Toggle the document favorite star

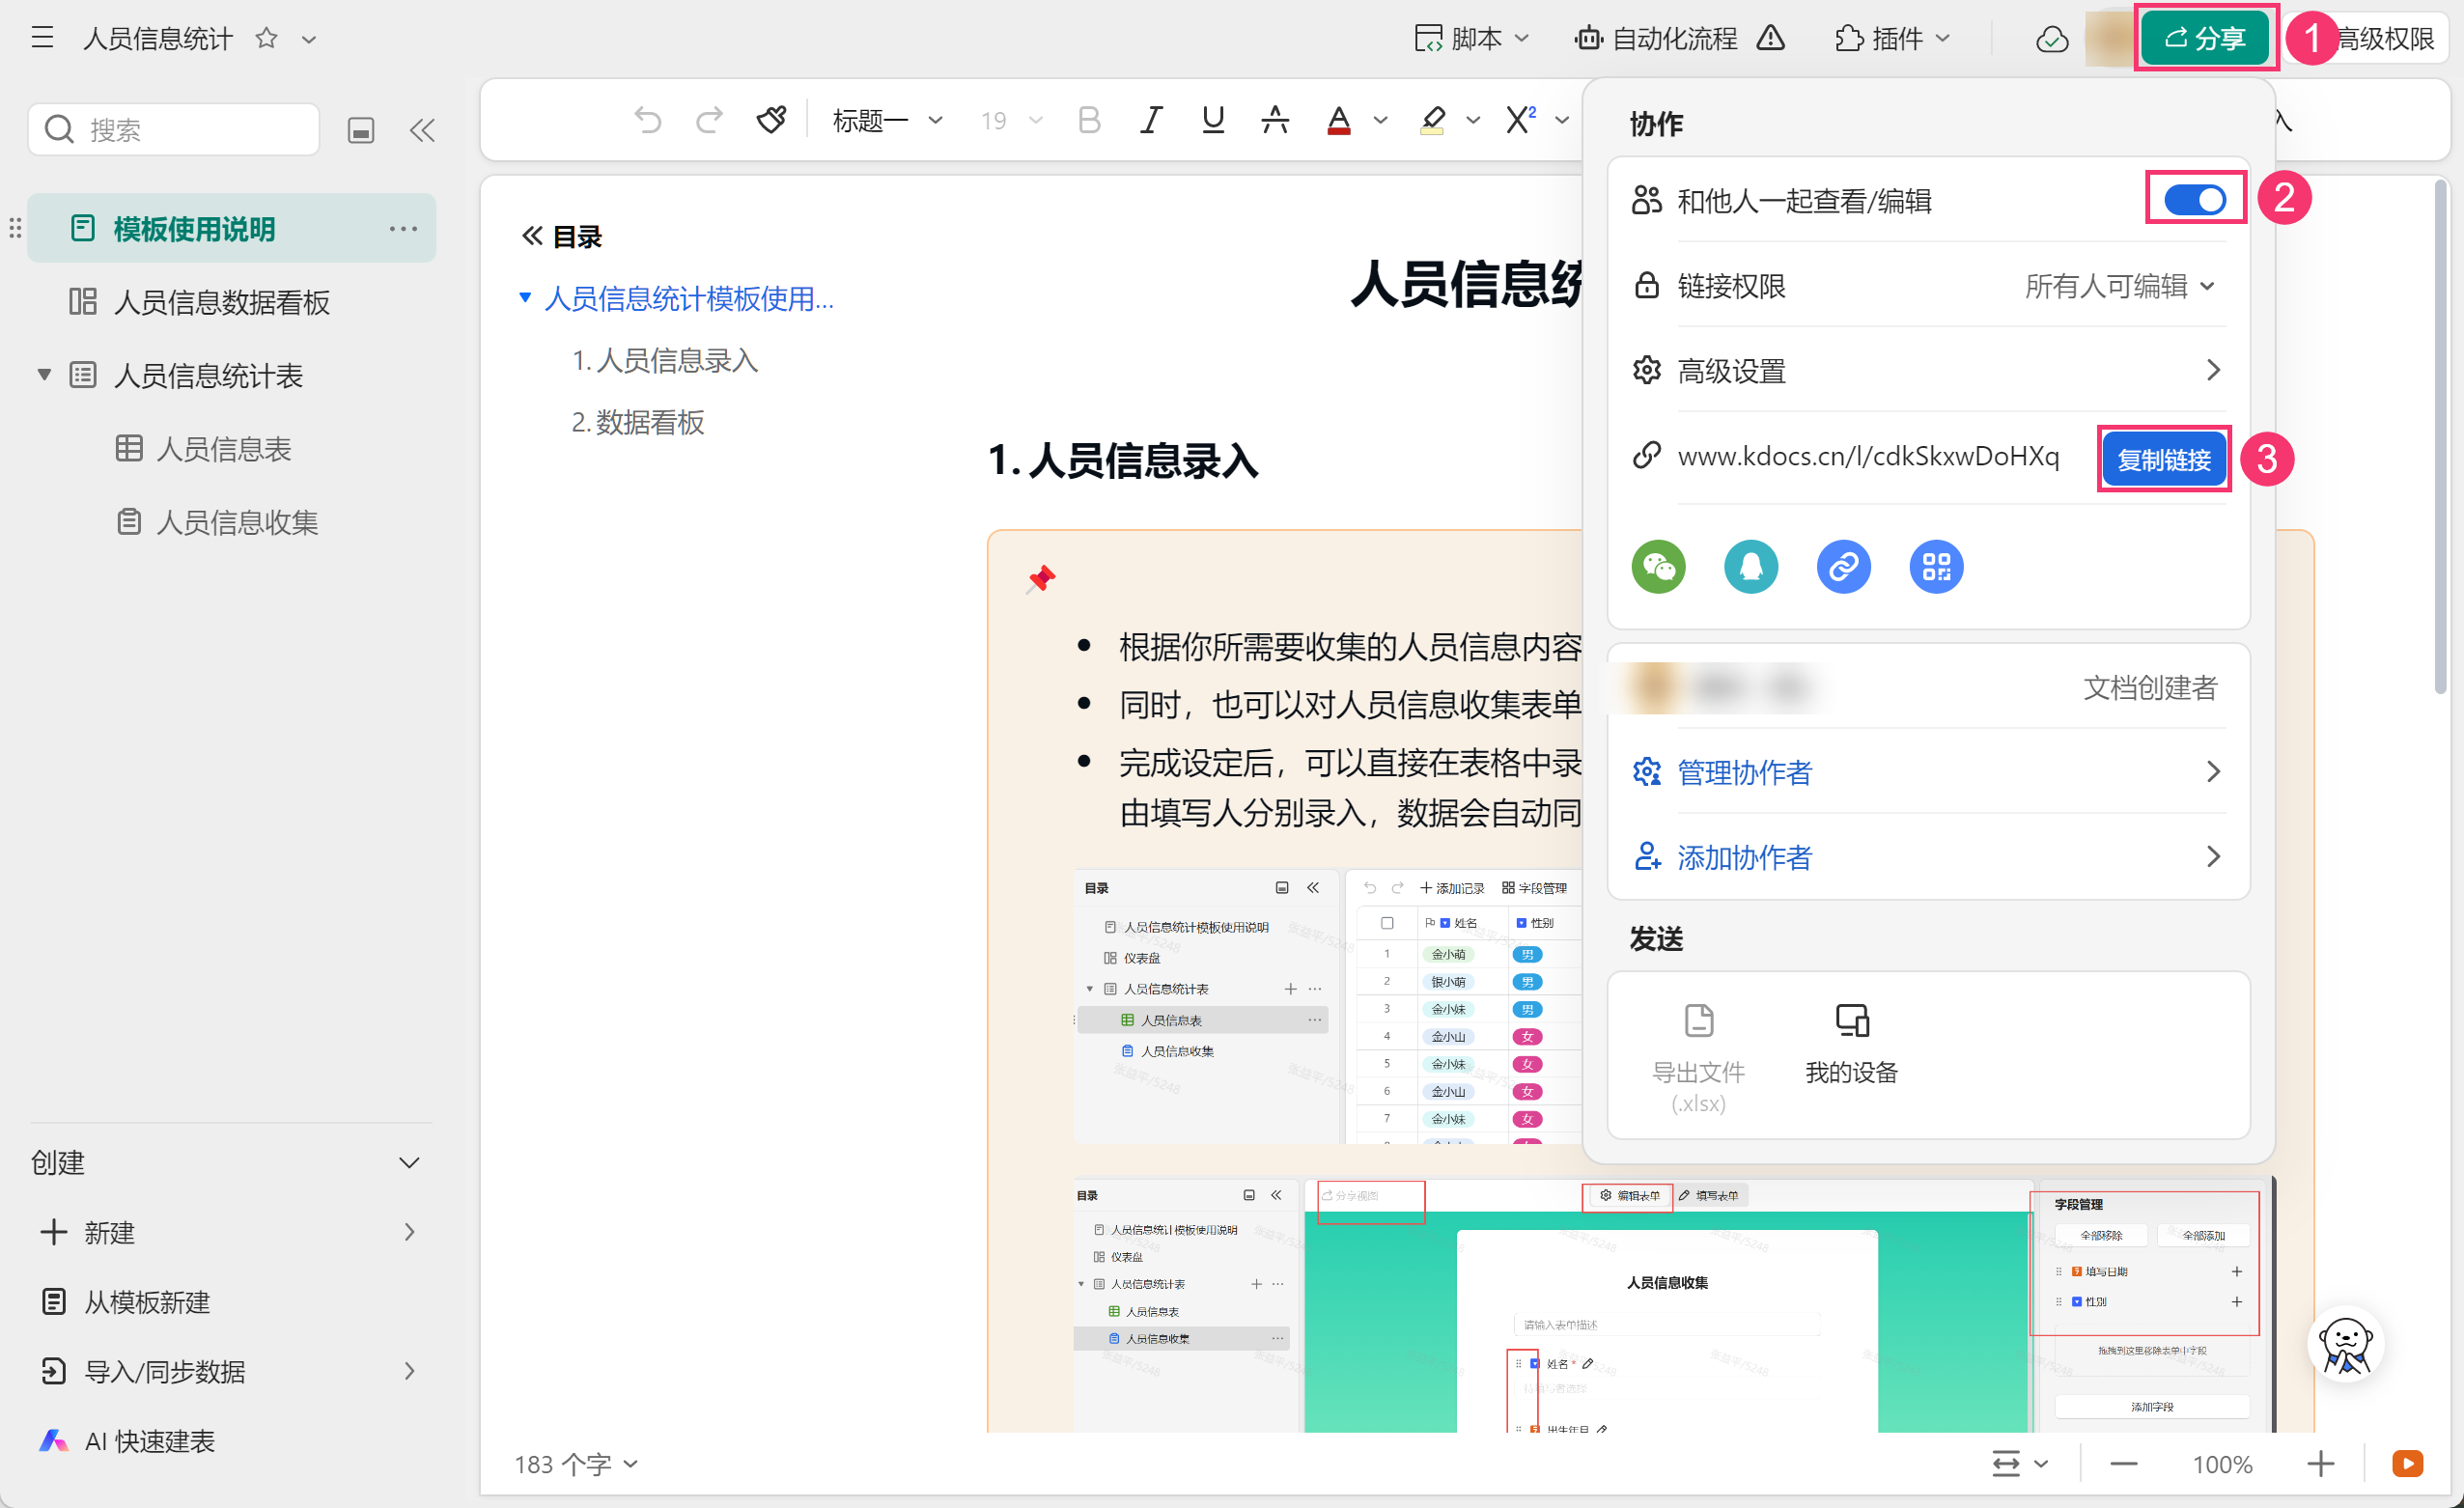point(266,38)
